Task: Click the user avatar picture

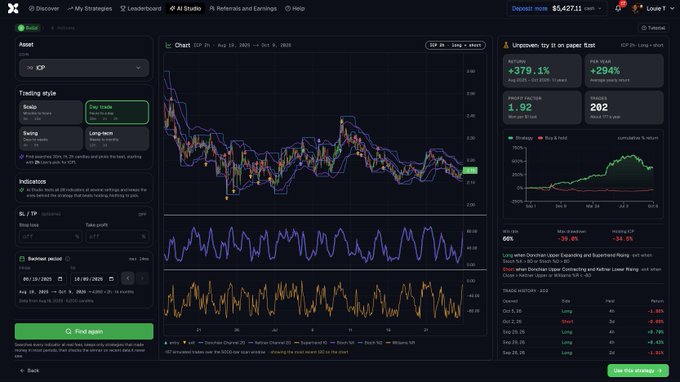Action: click(636, 9)
